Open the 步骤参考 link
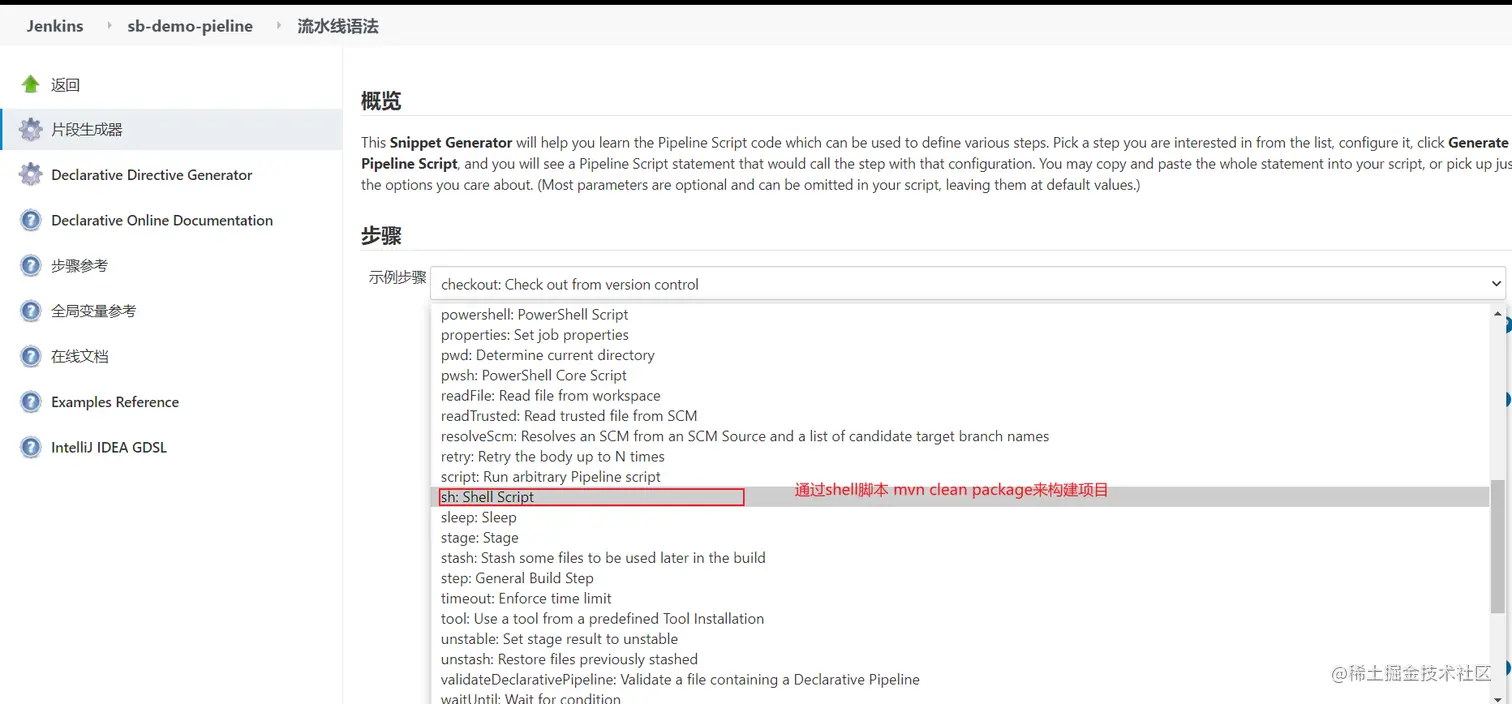Screen dimensions: 1512x704 tap(79, 266)
